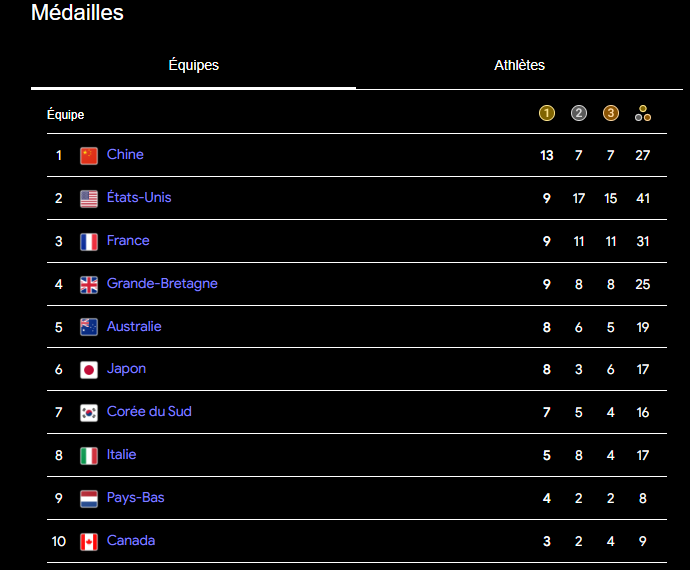Click the total medals column icon
Image resolution: width=690 pixels, height=570 pixels.
click(x=643, y=113)
